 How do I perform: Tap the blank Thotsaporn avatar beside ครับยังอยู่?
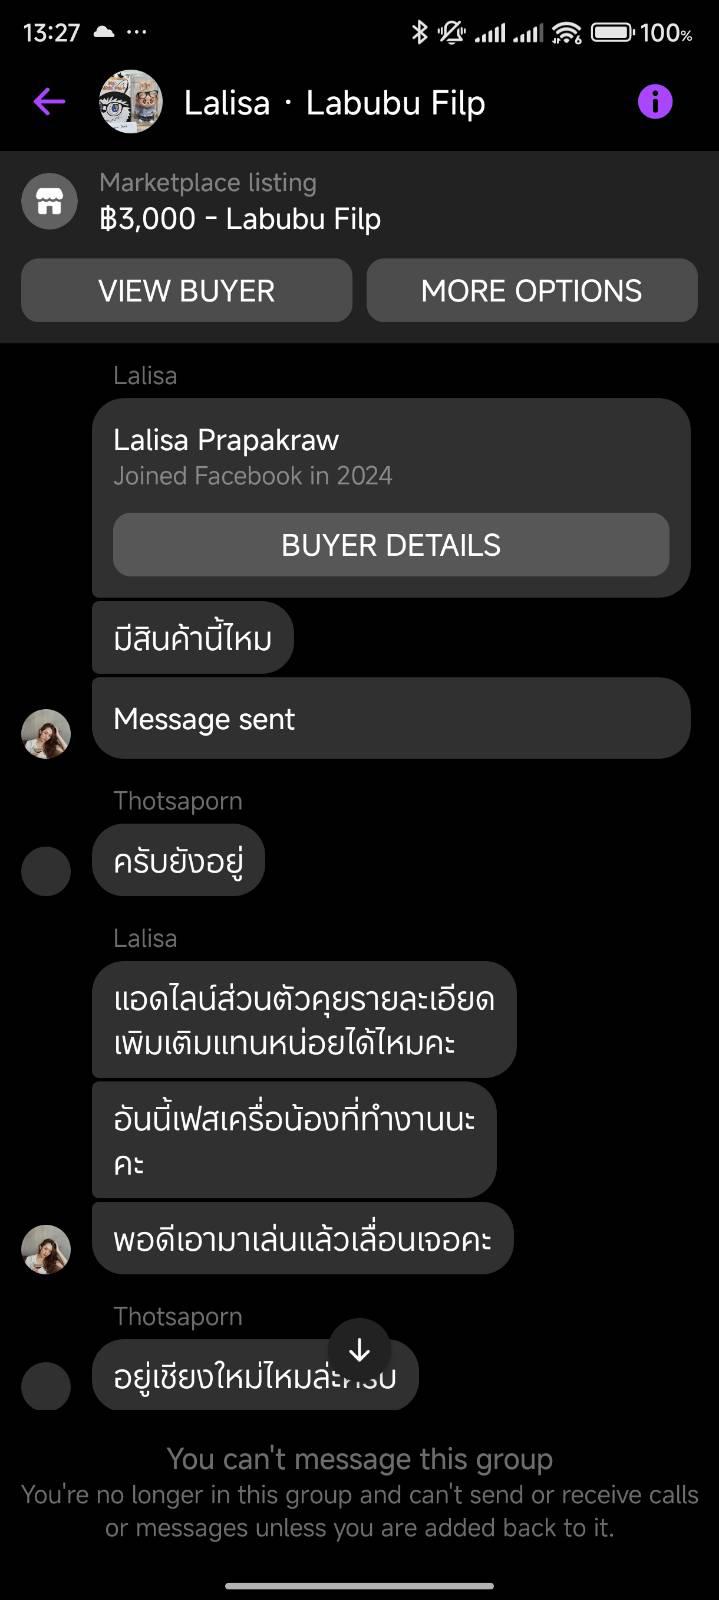pyautogui.click(x=46, y=871)
